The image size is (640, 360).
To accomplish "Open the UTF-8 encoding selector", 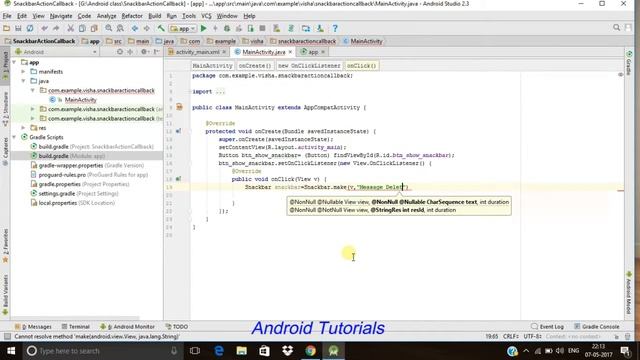I will point(532,336).
